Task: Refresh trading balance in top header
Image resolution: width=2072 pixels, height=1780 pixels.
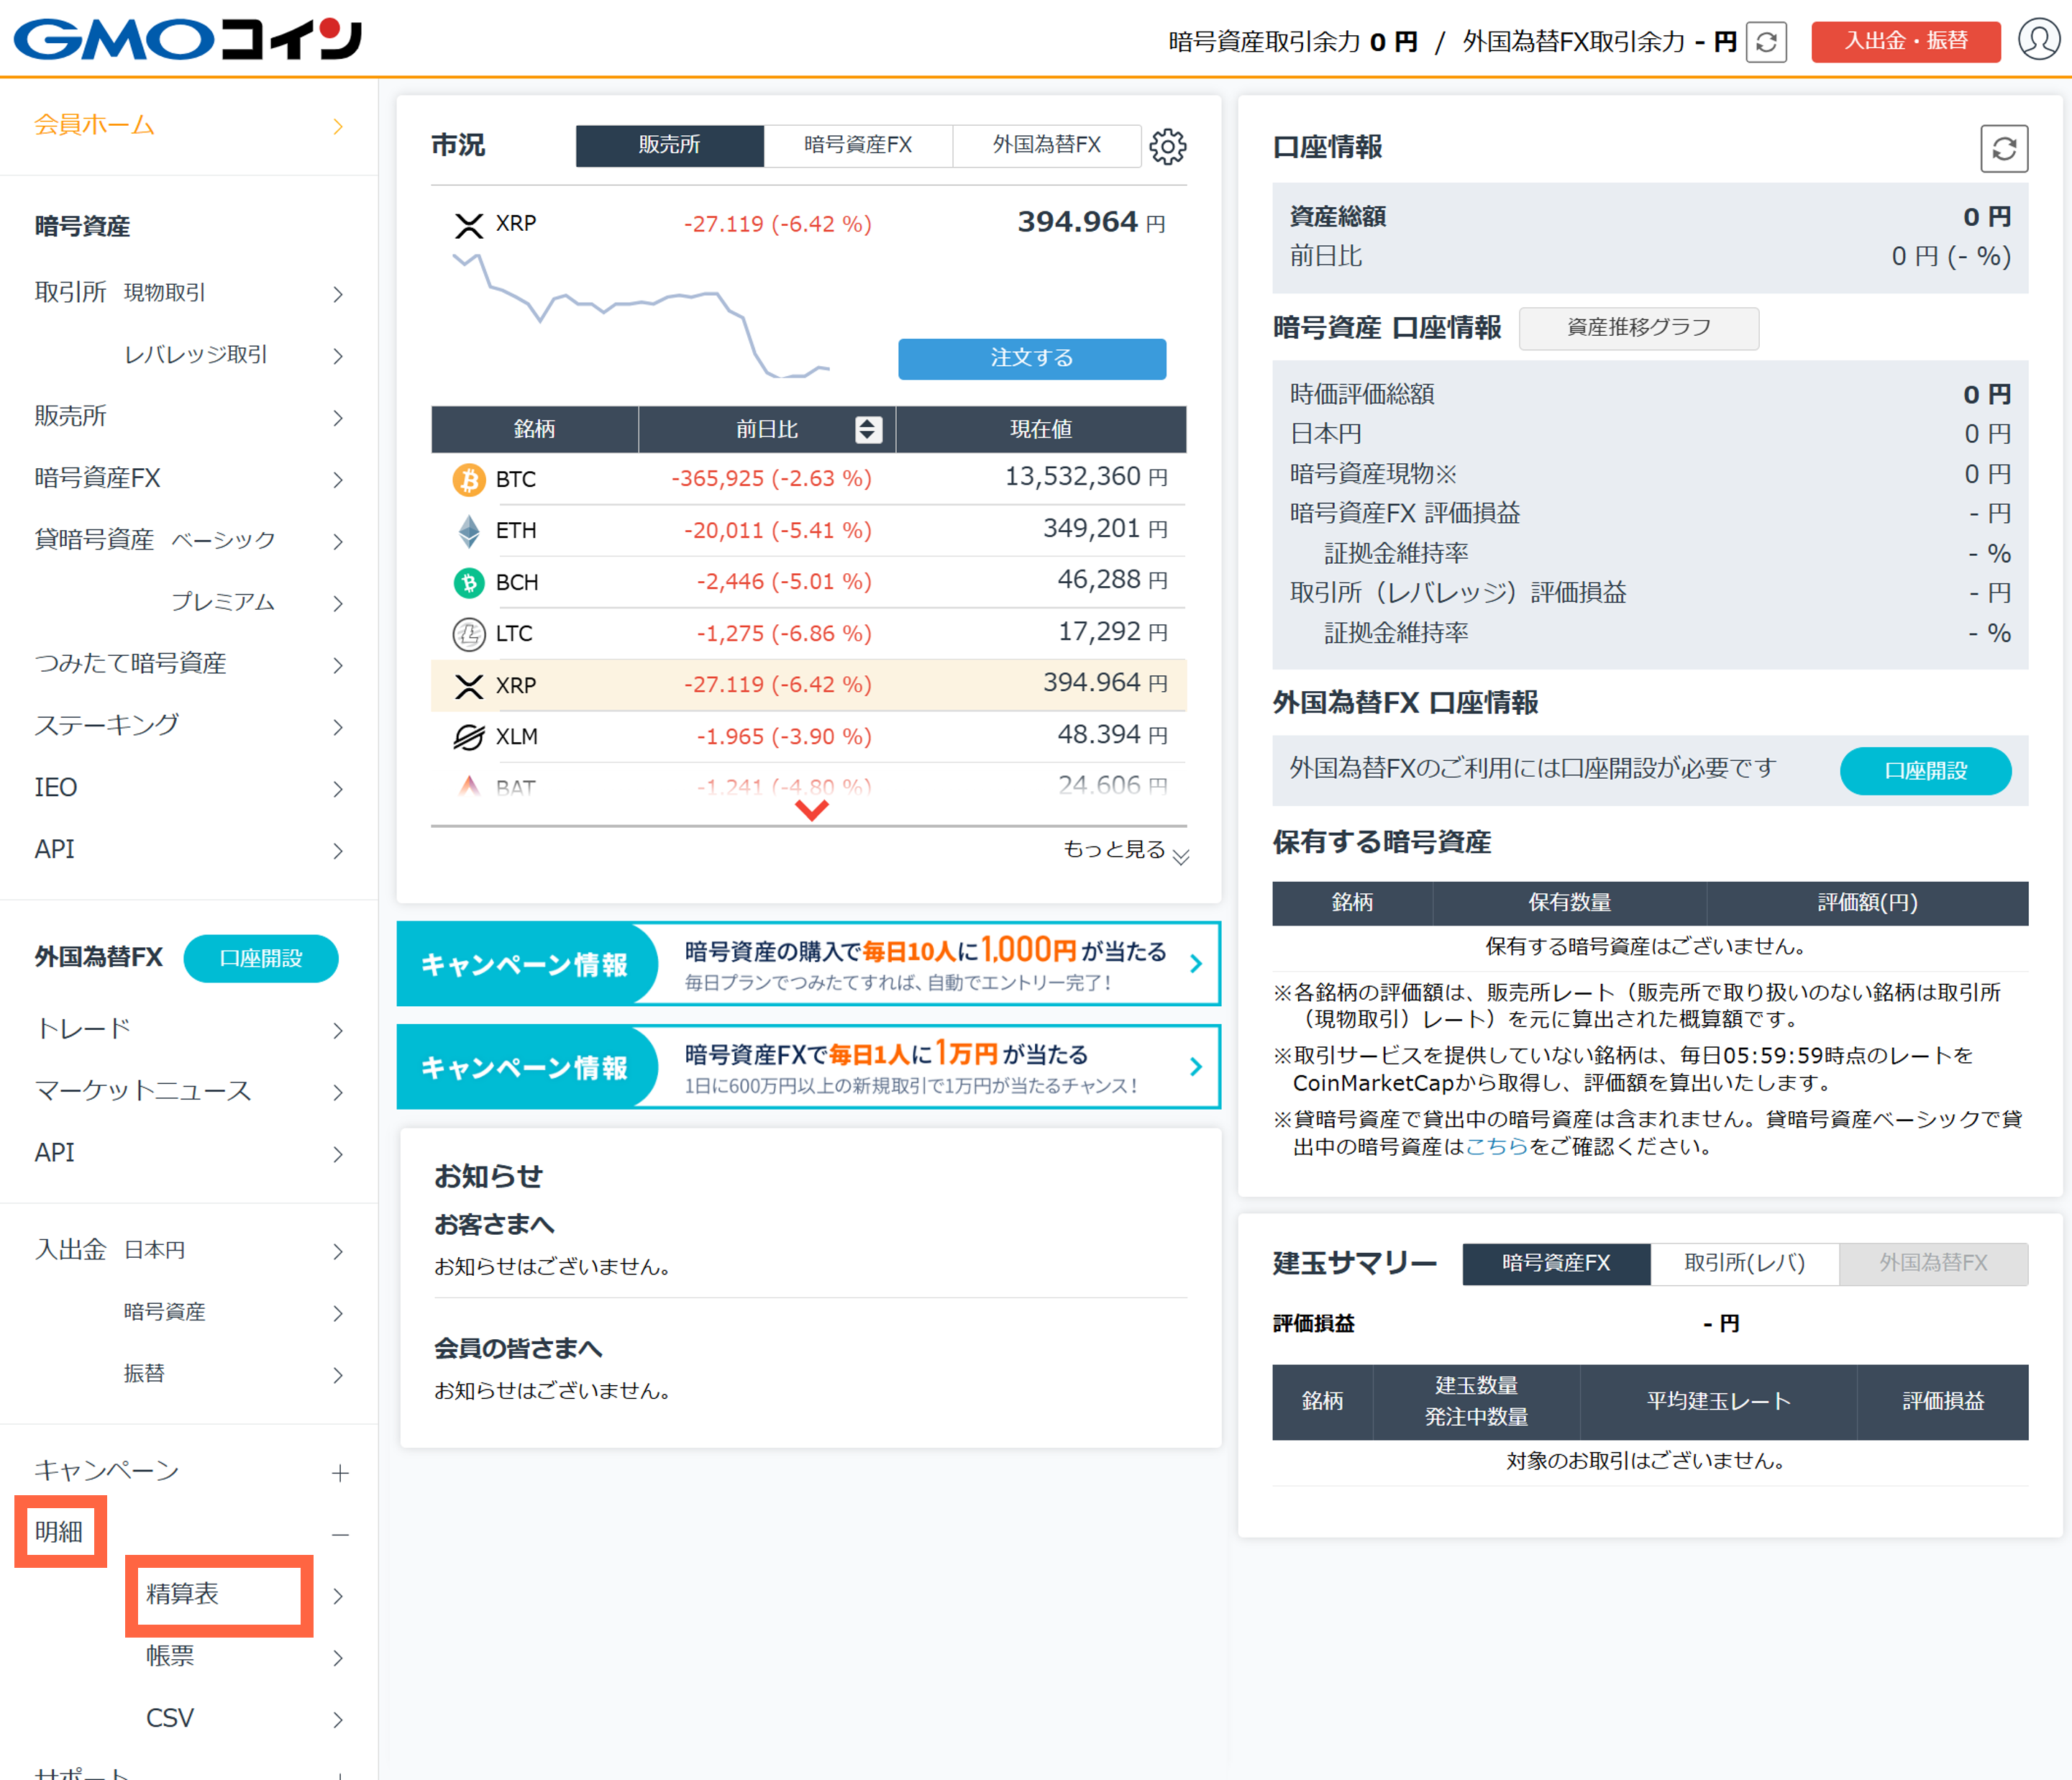Action: (1766, 42)
